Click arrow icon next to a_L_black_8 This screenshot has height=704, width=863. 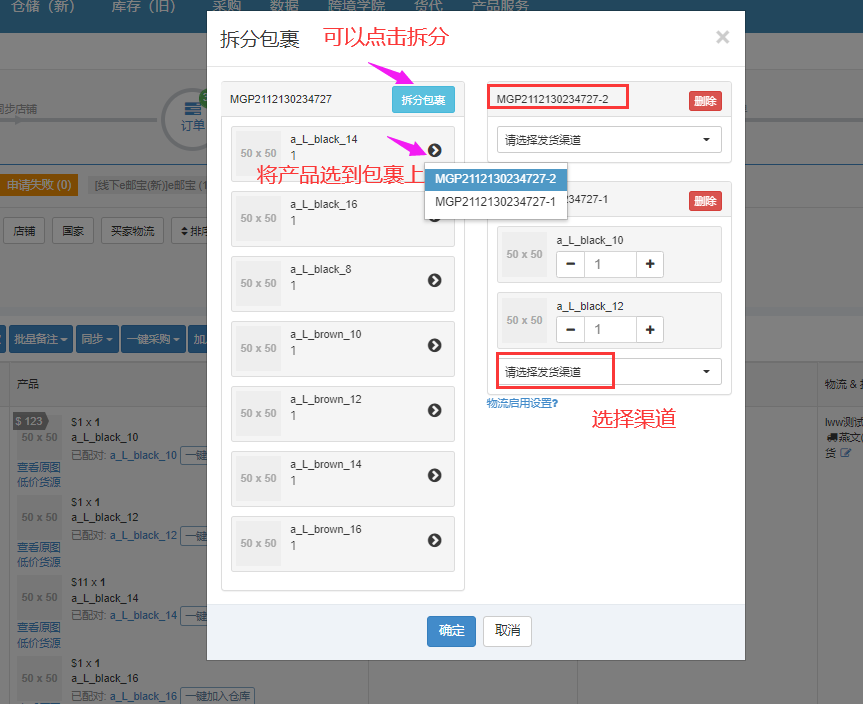click(x=434, y=280)
